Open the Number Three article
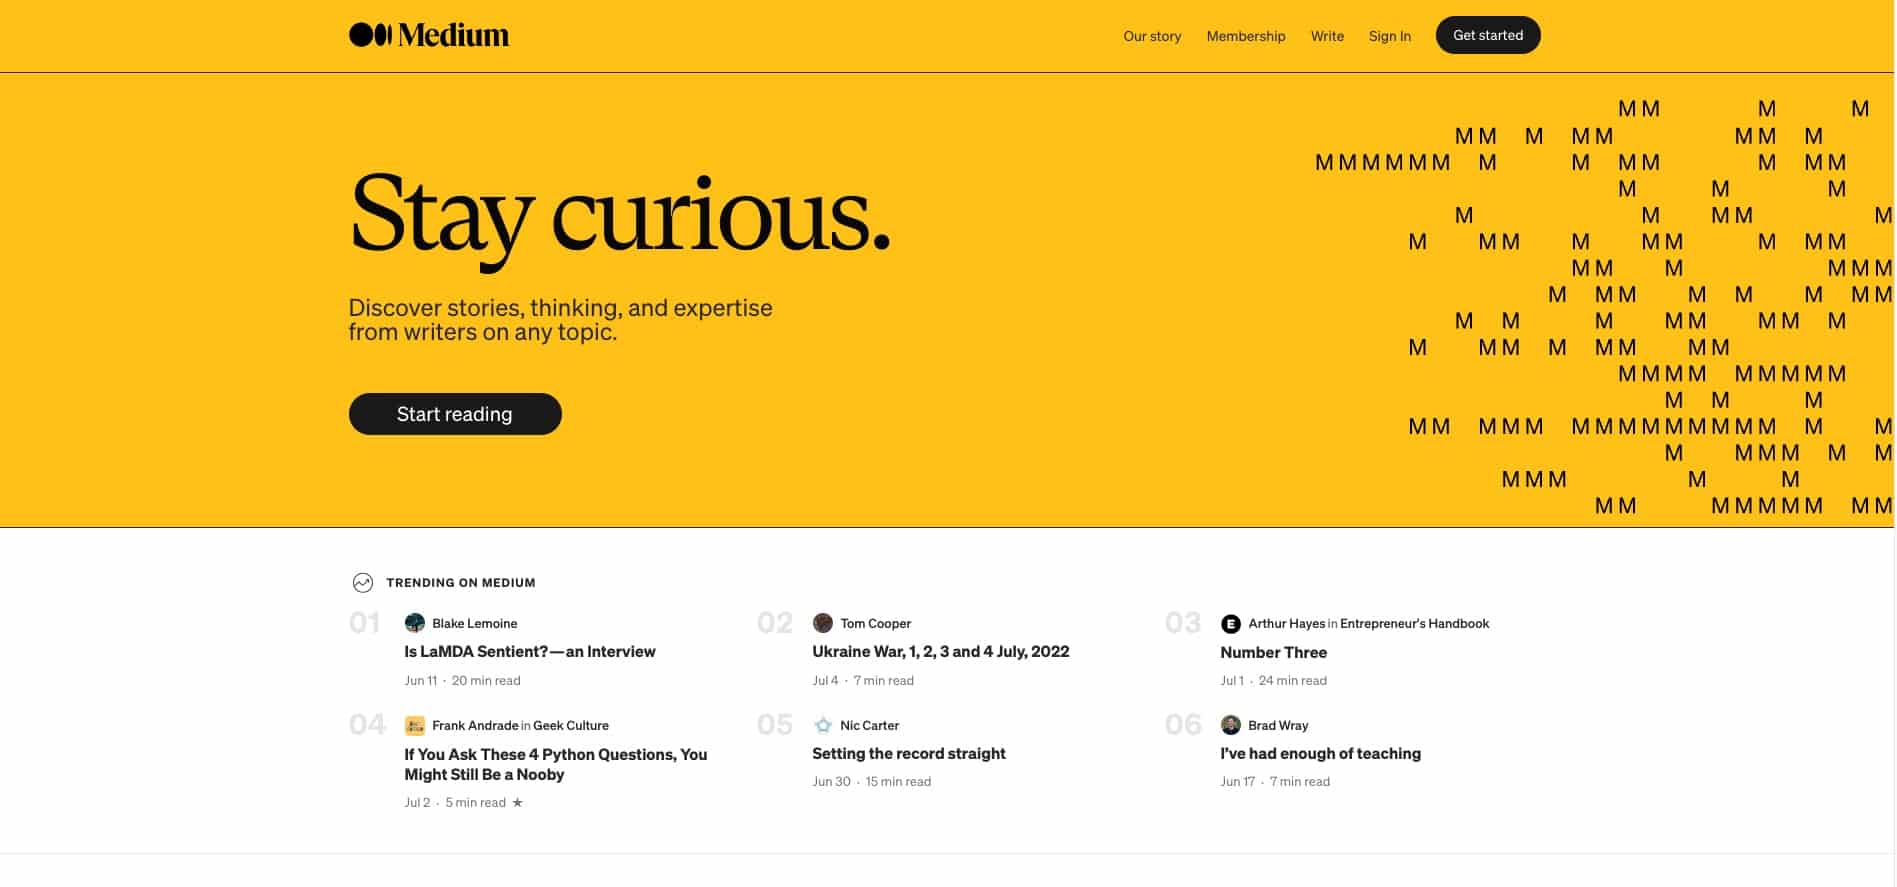The width and height of the screenshot is (1897, 887). click(1274, 653)
